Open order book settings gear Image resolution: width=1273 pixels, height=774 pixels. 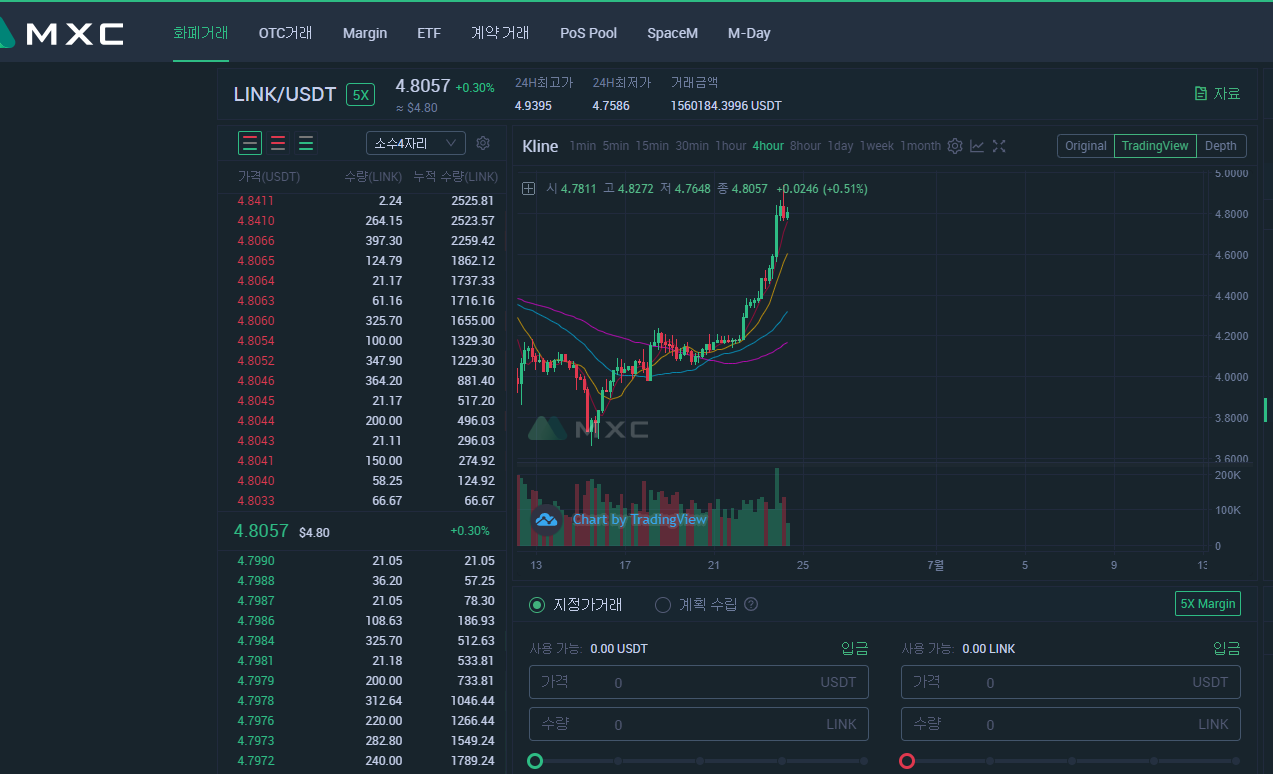coord(483,143)
